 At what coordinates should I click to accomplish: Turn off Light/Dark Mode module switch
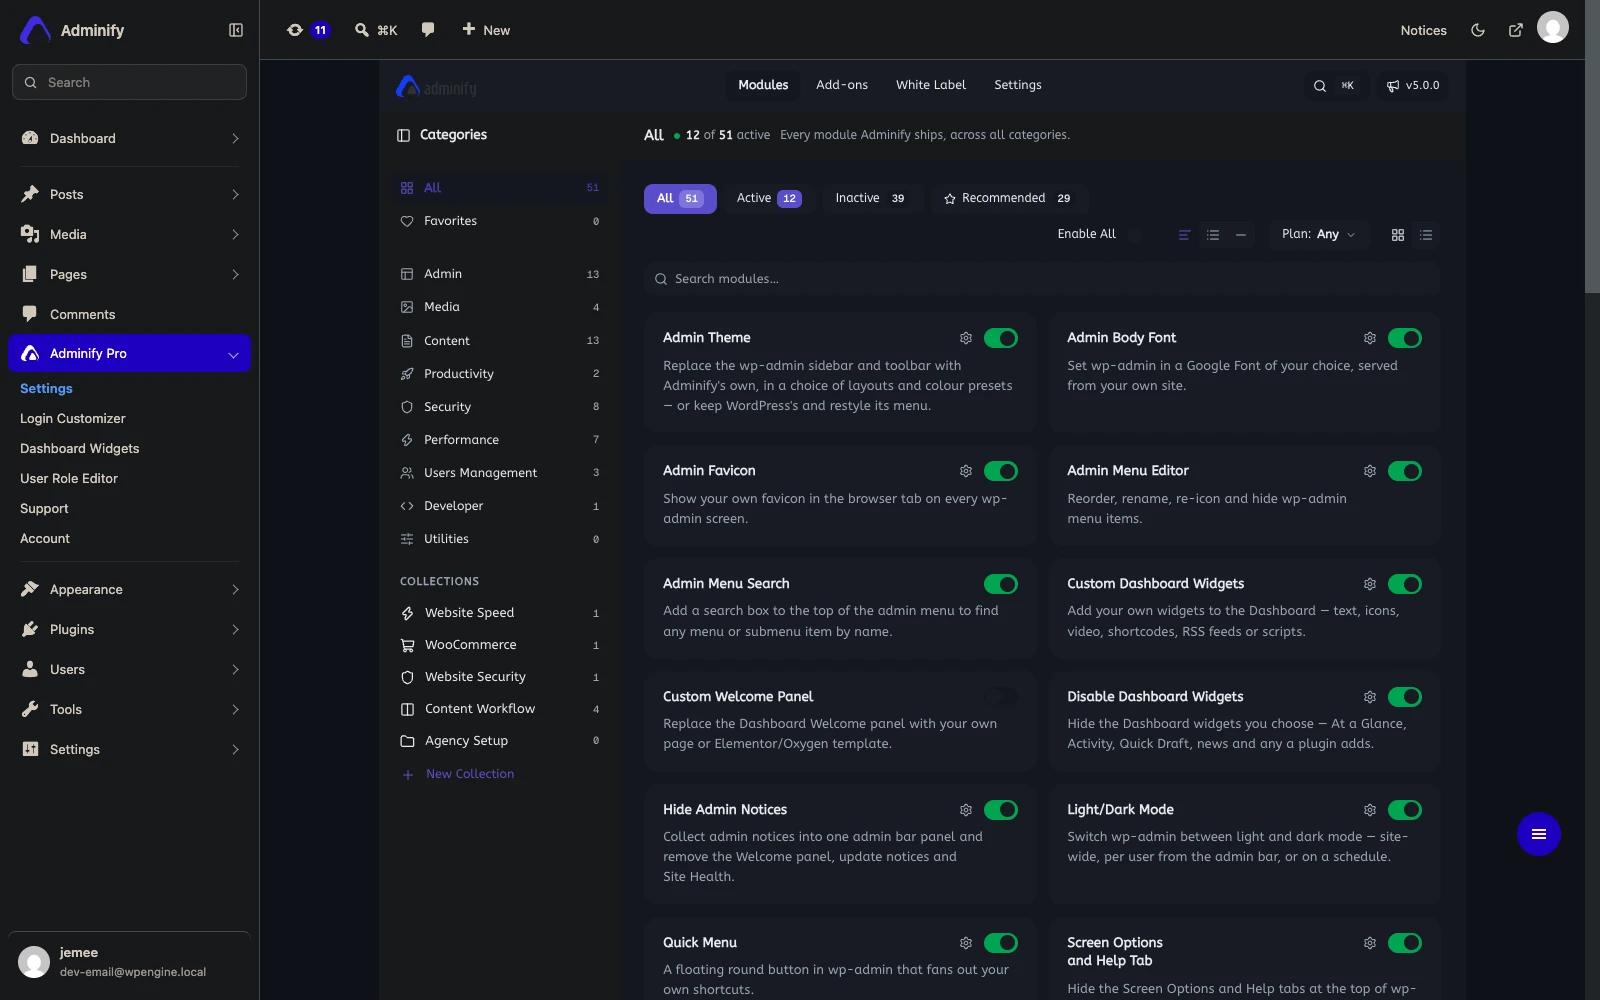[1405, 810]
